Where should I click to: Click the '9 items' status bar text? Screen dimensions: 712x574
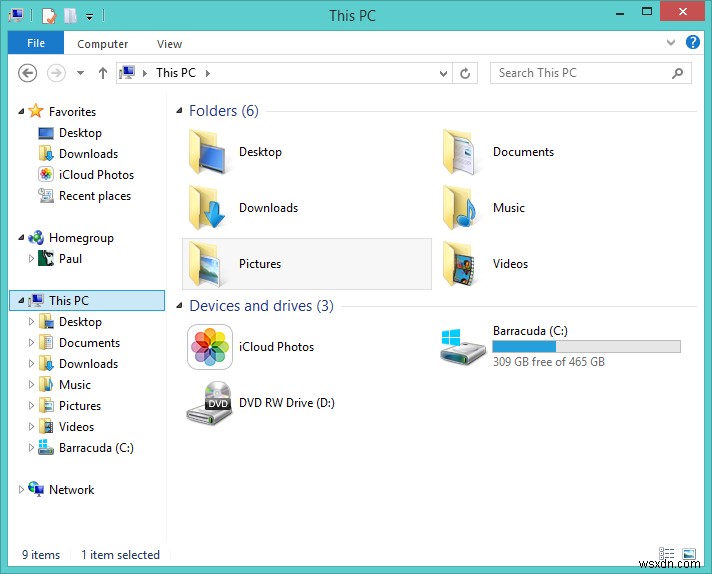(41, 555)
